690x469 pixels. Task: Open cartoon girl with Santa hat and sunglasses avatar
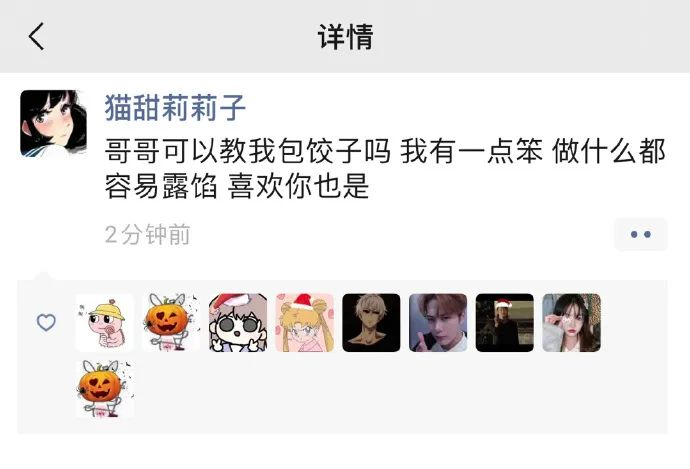(x=238, y=322)
